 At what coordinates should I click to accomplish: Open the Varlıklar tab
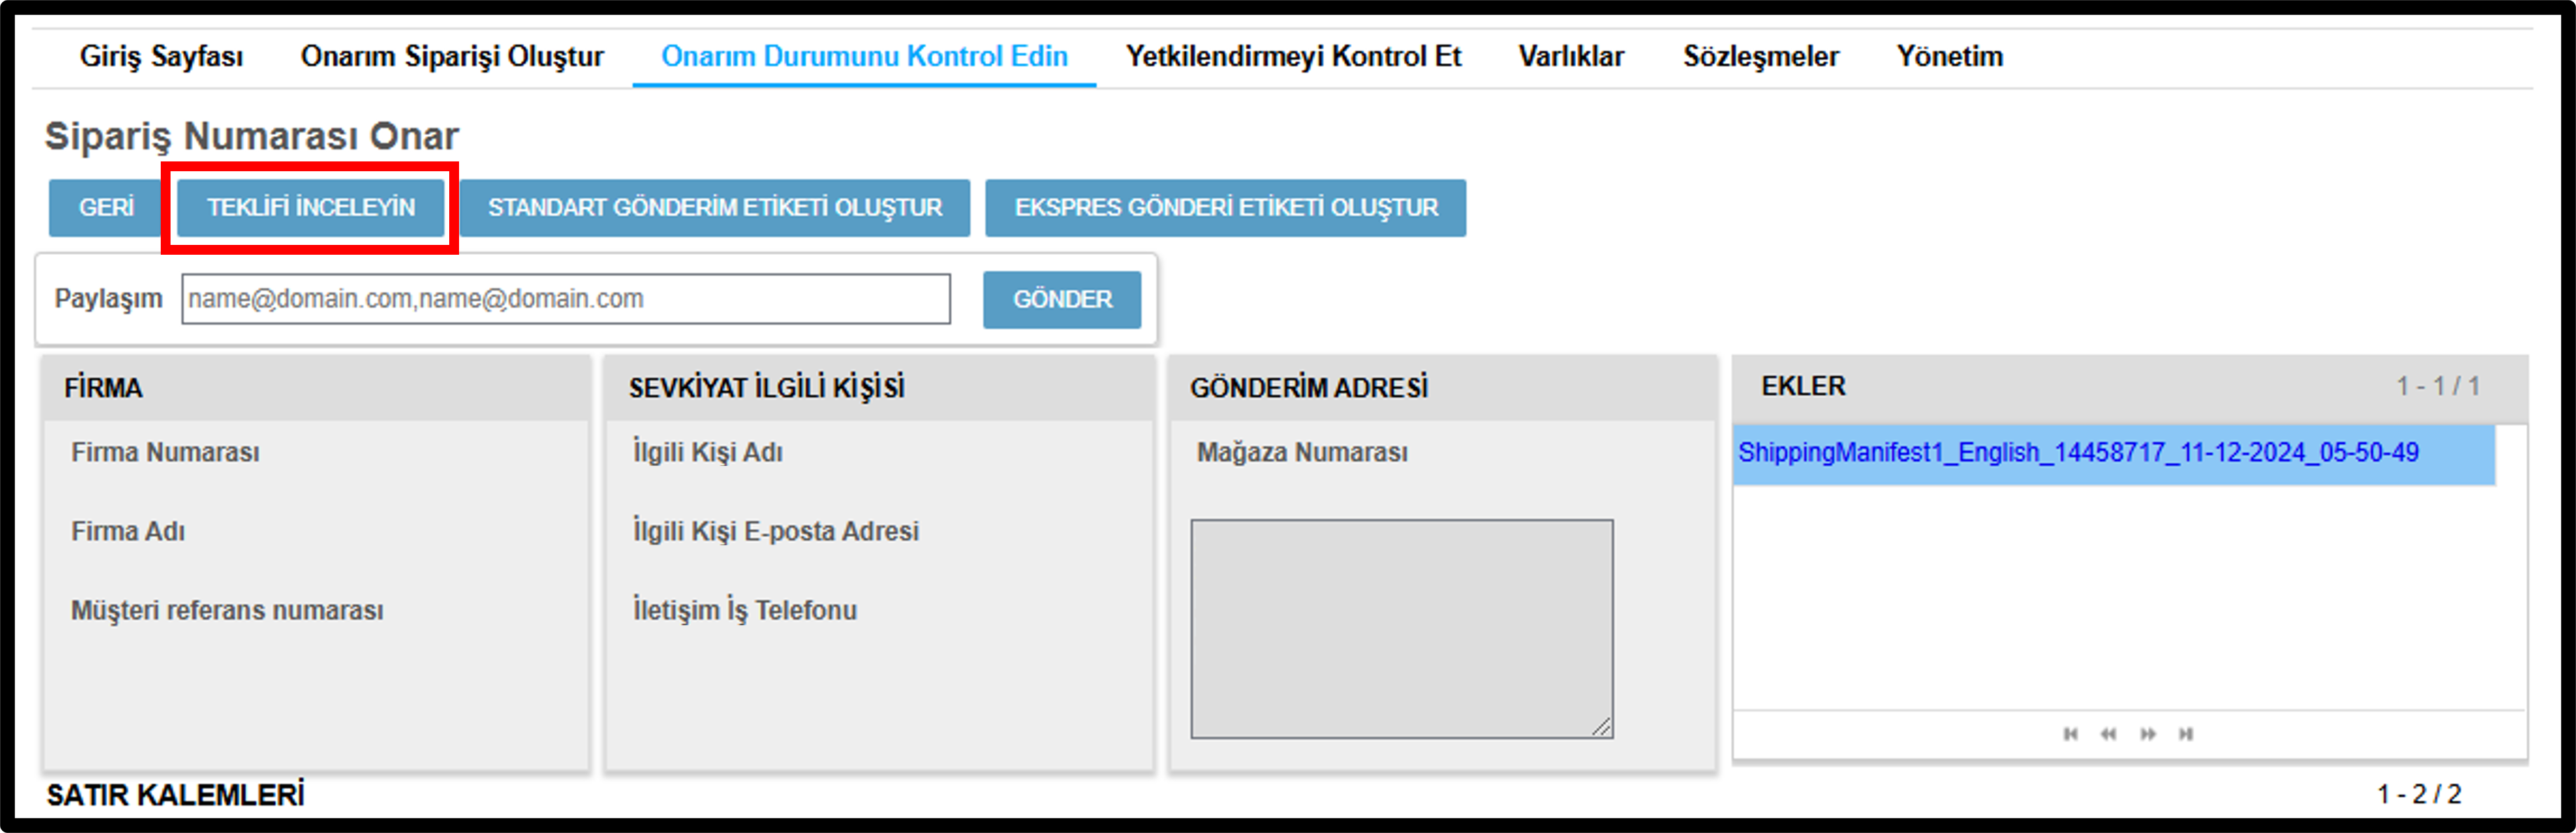[x=1571, y=57]
